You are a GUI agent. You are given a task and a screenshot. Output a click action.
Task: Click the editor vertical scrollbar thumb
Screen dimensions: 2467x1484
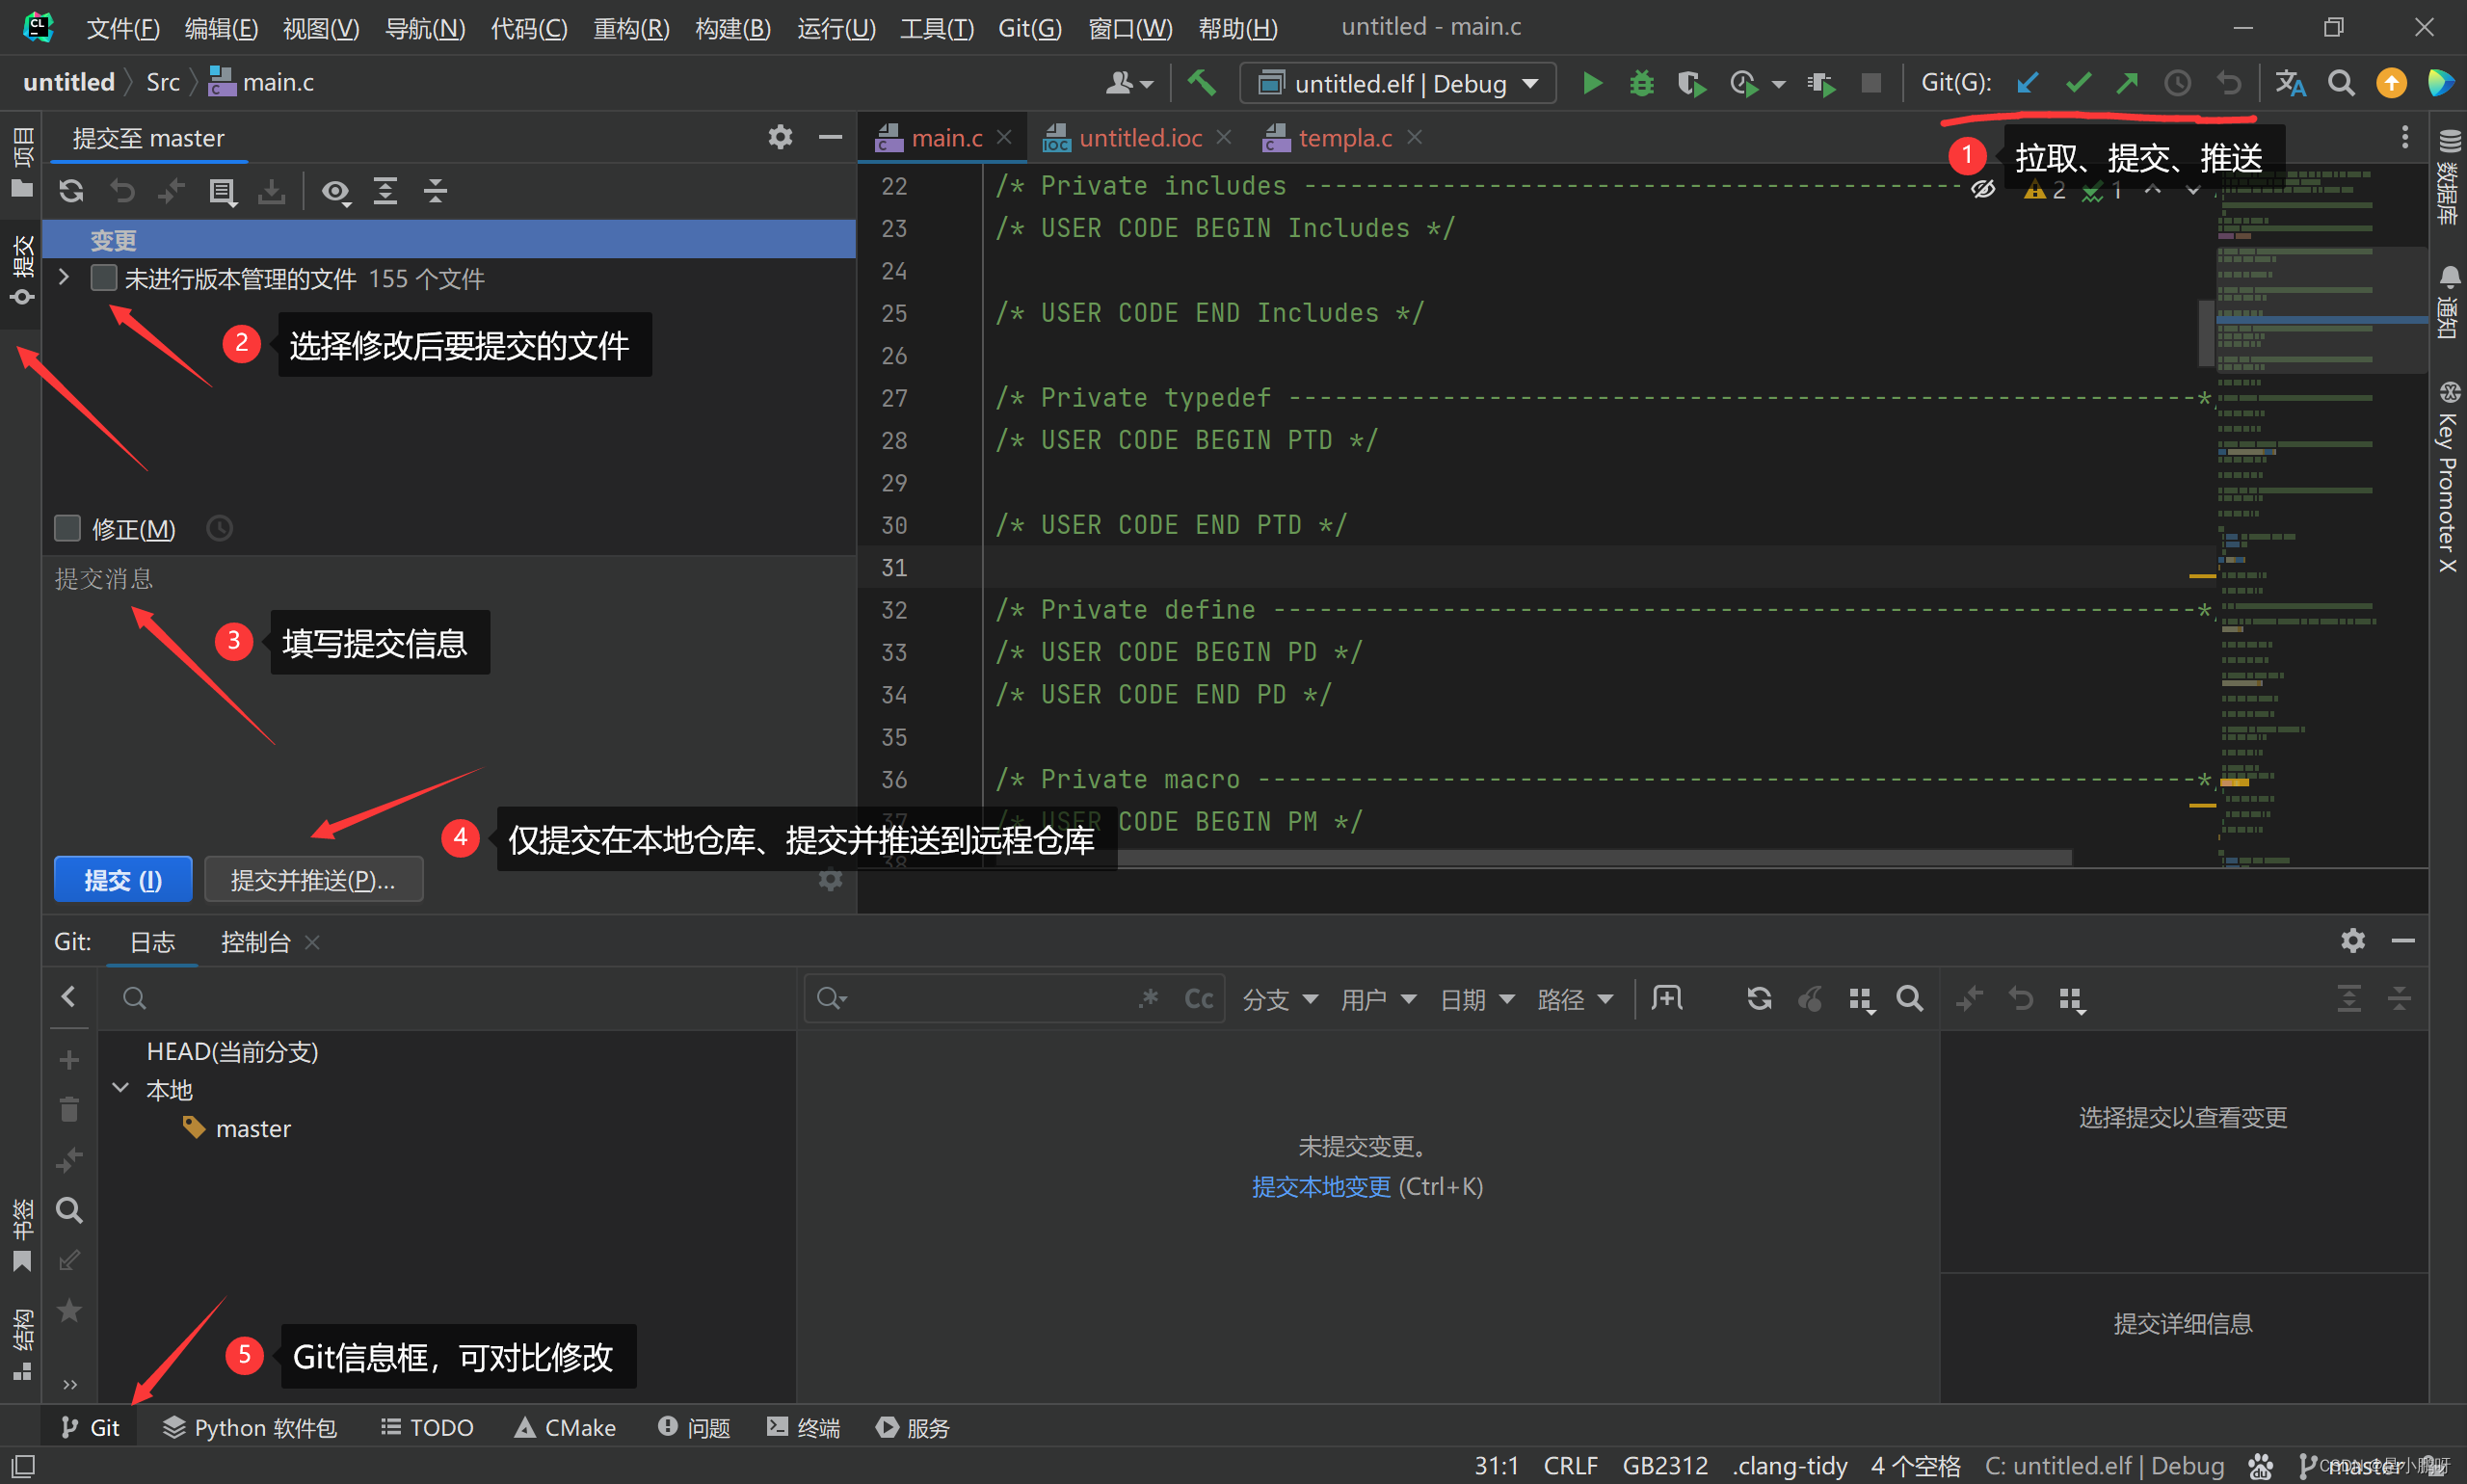coord(2205,332)
